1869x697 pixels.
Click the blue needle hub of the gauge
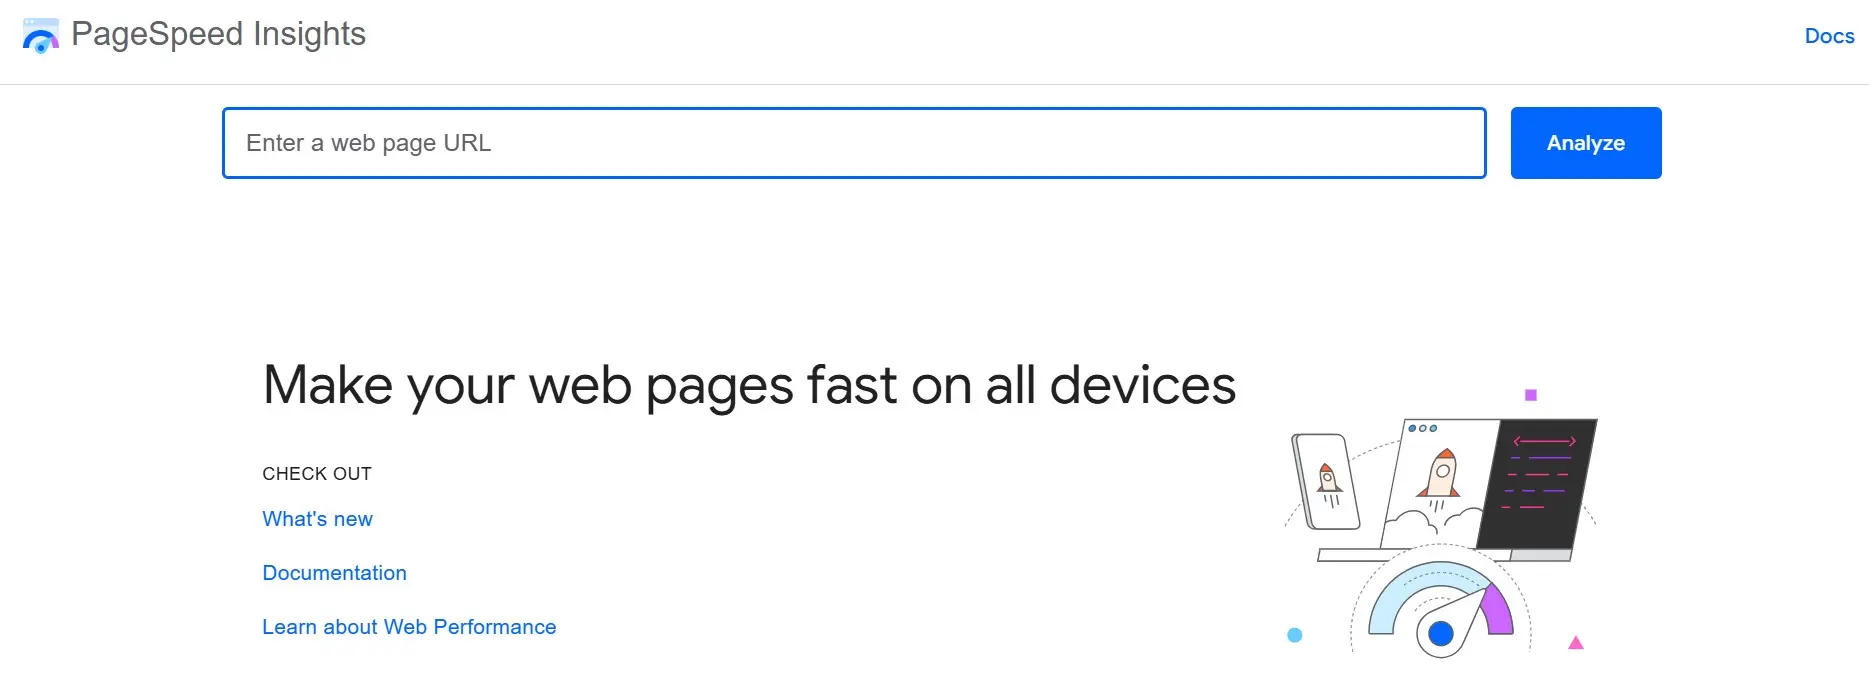[1440, 632]
